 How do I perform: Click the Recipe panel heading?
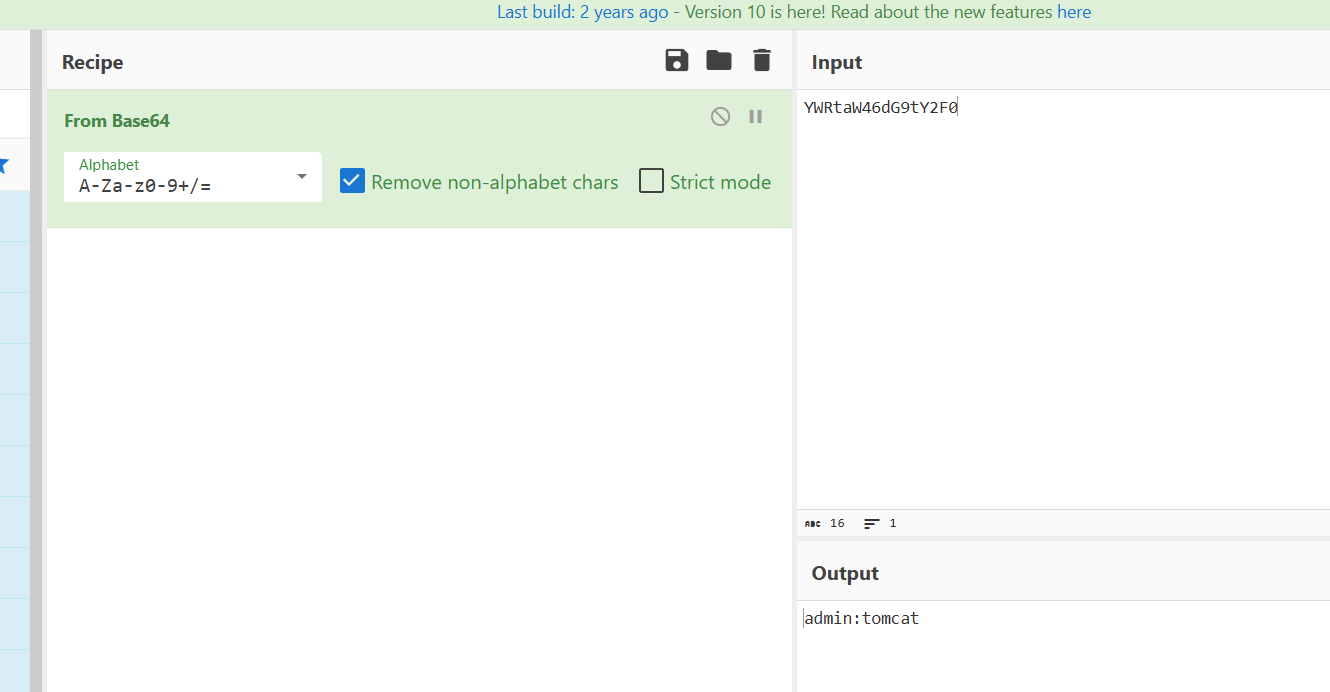(92, 62)
